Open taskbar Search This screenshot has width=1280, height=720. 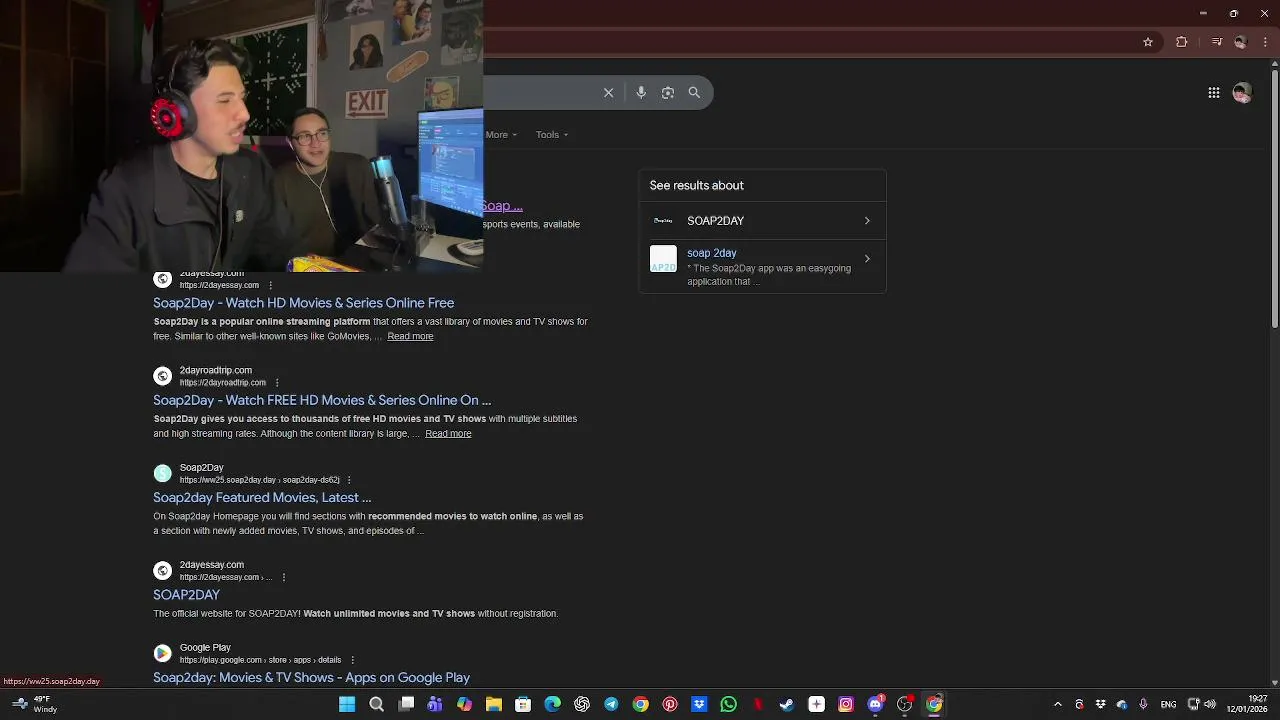[376, 704]
